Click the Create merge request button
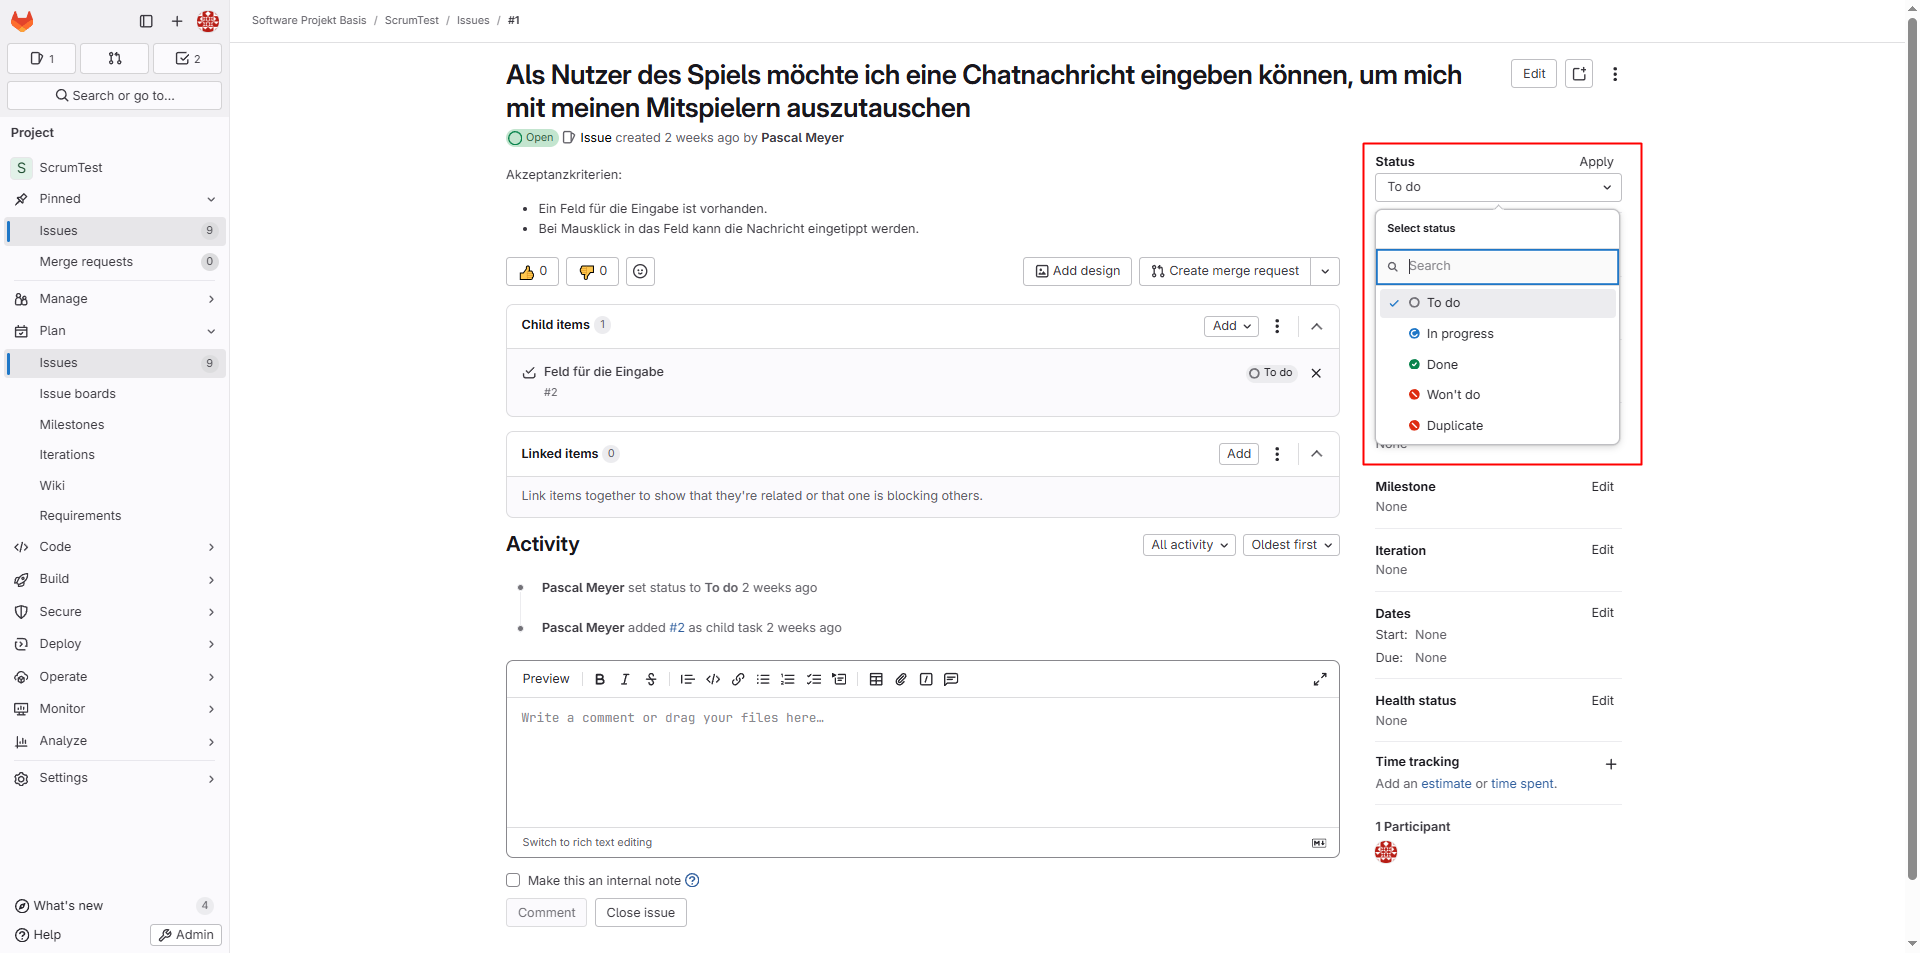The height and width of the screenshot is (953, 1920). coord(1225,271)
